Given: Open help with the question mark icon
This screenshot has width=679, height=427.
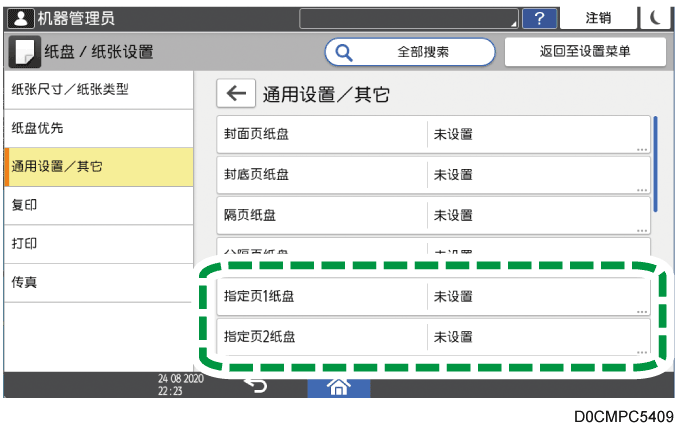Looking at the screenshot, I should coord(539,19).
